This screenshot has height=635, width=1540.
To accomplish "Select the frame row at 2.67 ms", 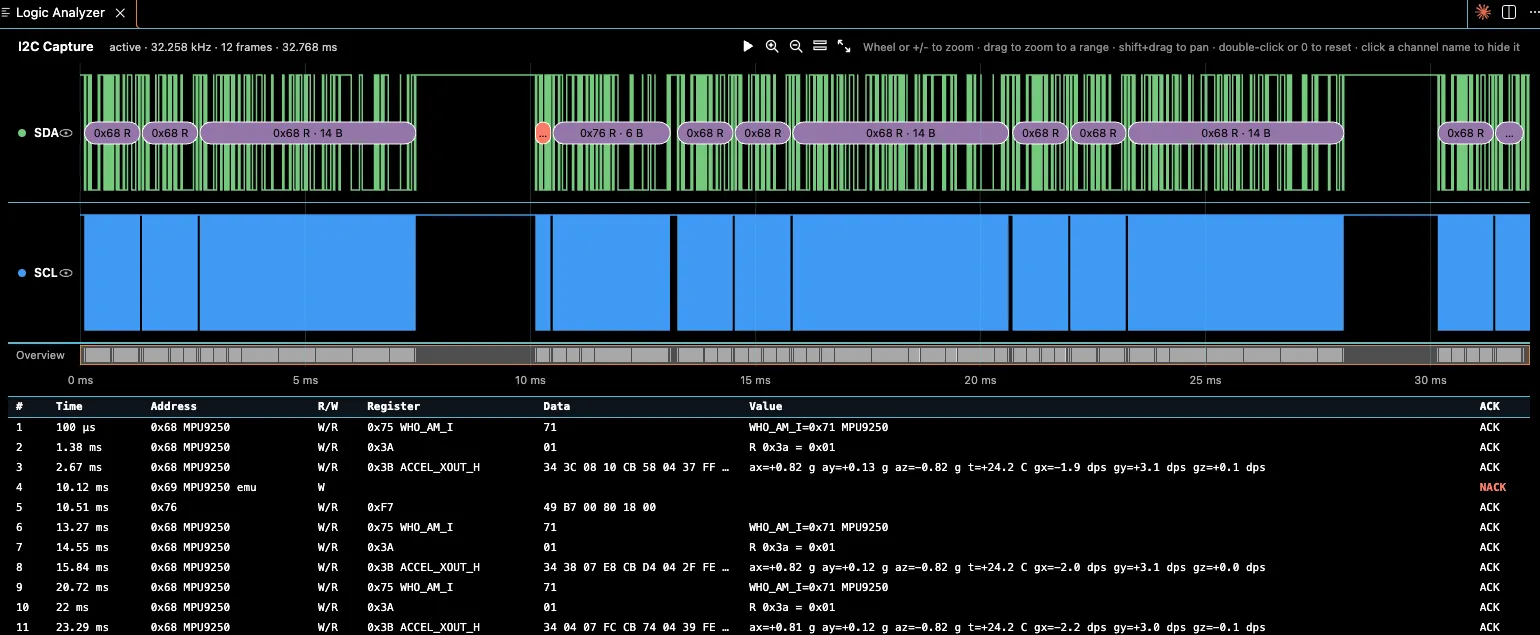I will pyautogui.click(x=770, y=467).
